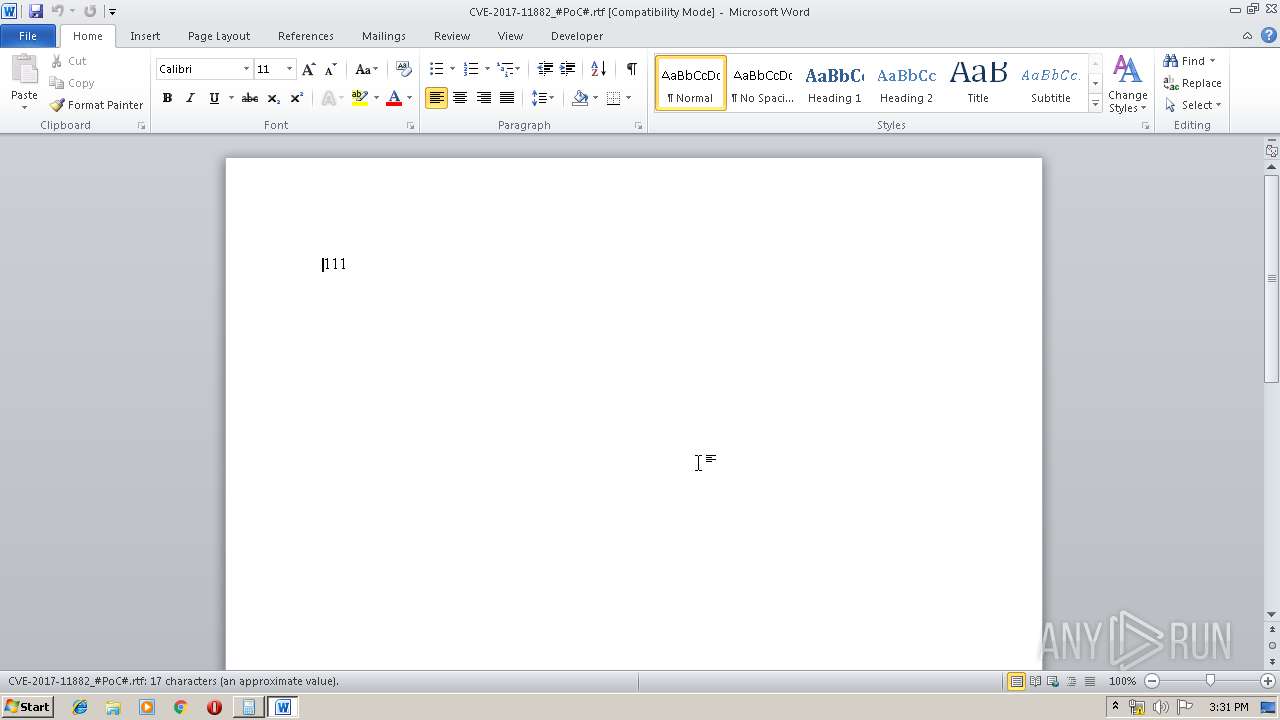Image resolution: width=1280 pixels, height=720 pixels.
Task: Switch to the Insert tab
Action: (x=145, y=36)
